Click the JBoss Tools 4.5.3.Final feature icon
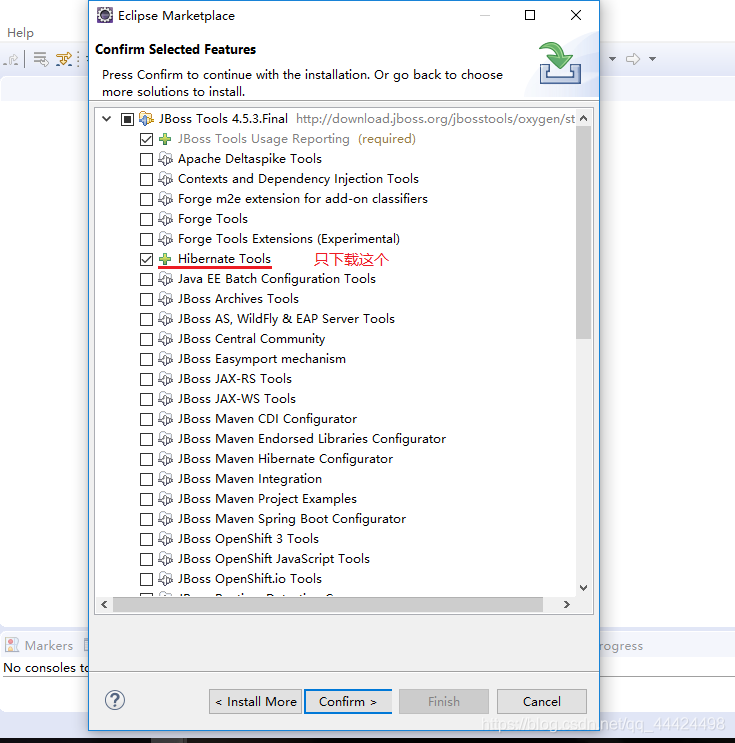Image resolution: width=735 pixels, height=743 pixels. click(146, 118)
